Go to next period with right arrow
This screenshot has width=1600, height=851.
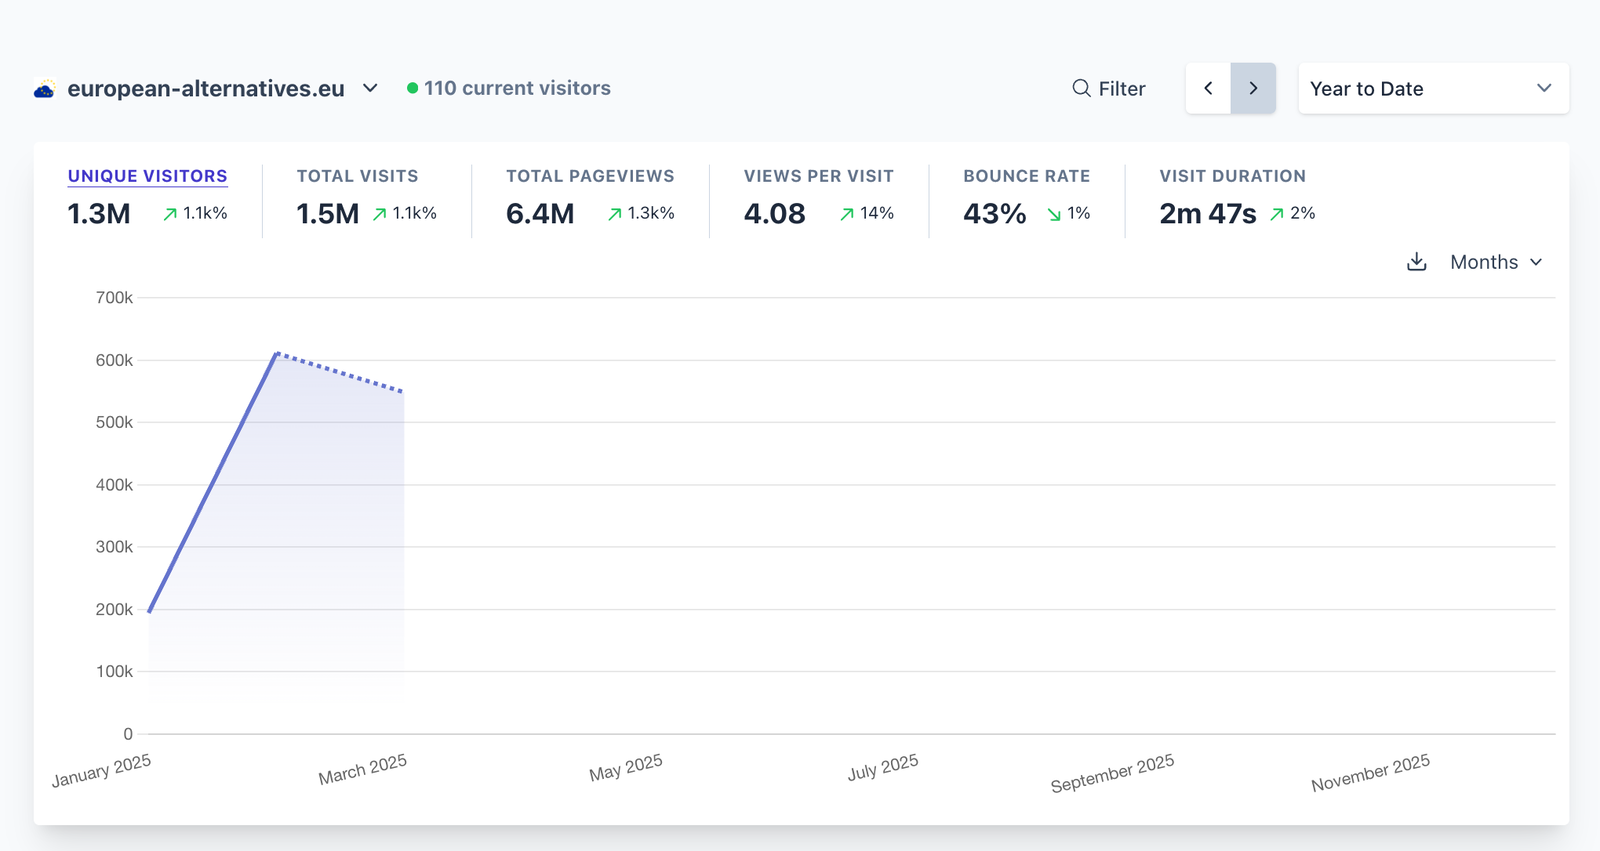point(1253,88)
